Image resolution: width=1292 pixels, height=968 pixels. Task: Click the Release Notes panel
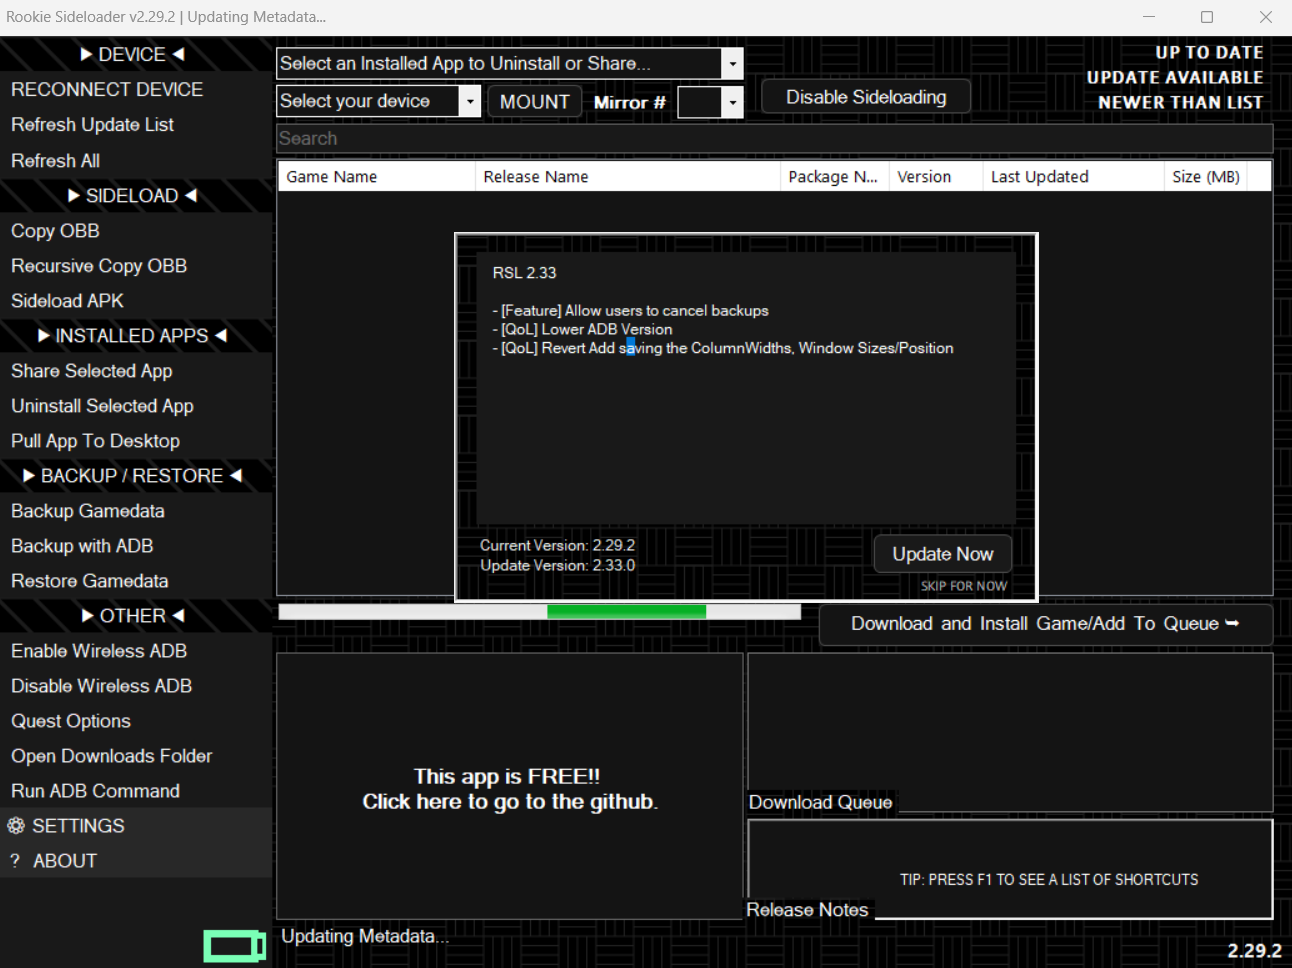click(x=1010, y=870)
